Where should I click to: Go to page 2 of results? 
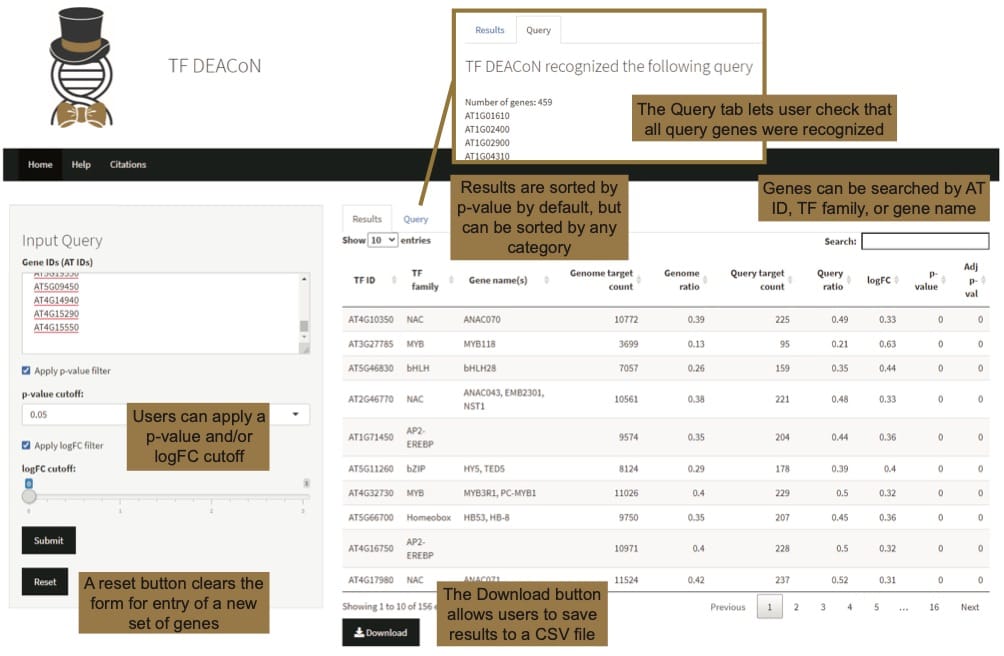tap(796, 607)
